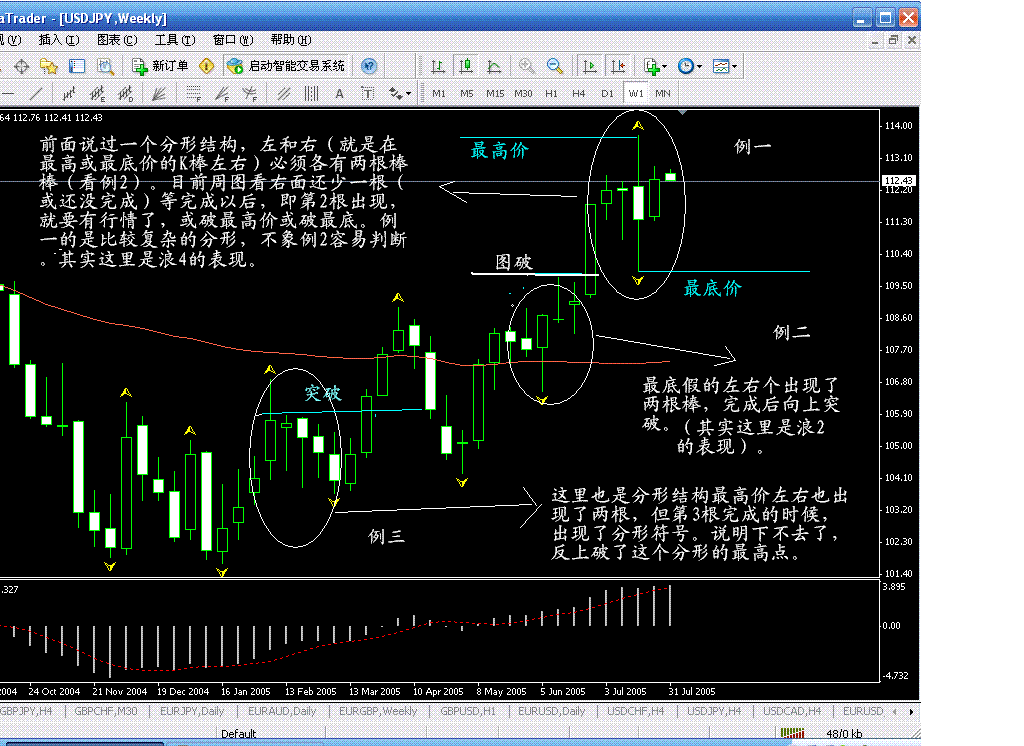Image resolution: width=1024 pixels, height=746 pixels.
Task: Switch to EURJPY,Daily chart tab
Action: pyautogui.click(x=192, y=711)
